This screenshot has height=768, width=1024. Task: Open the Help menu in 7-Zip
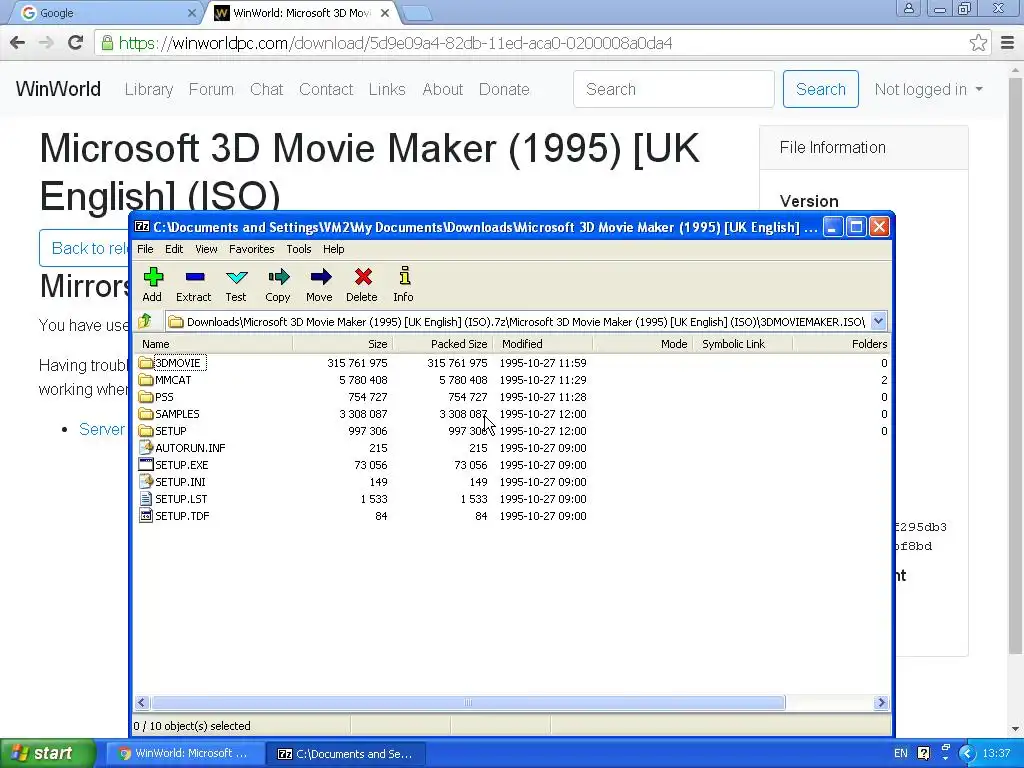[x=333, y=249]
